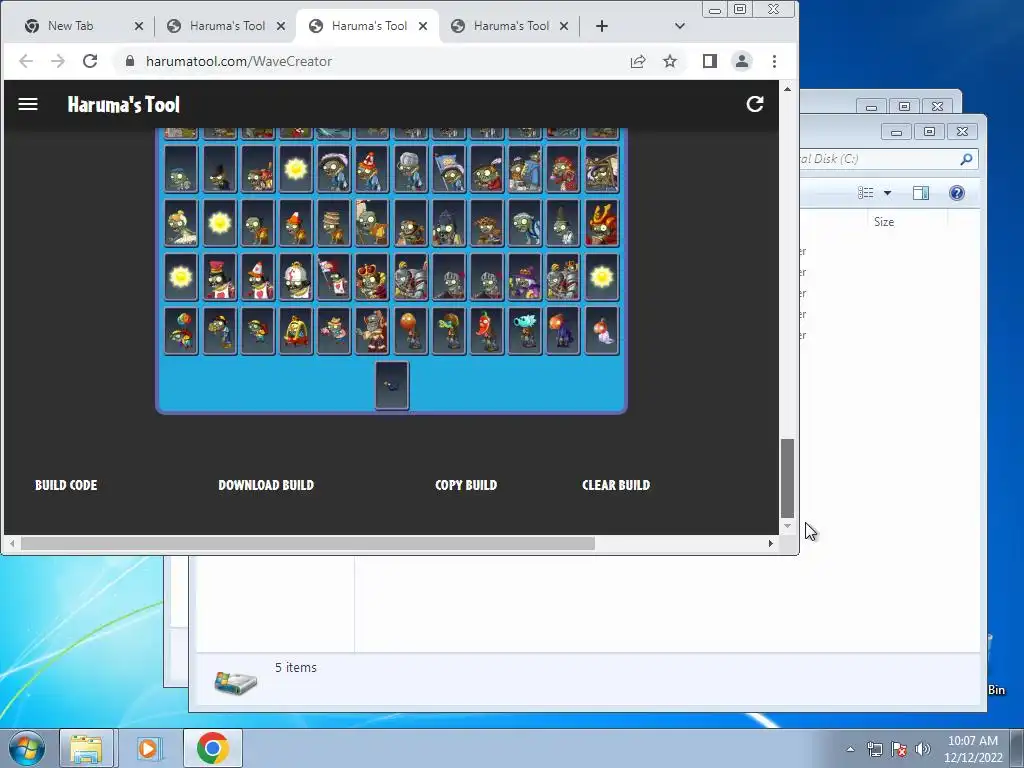Choose the yellow birdcage zombie card
This screenshot has height=768, width=1024.
[x=296, y=331]
